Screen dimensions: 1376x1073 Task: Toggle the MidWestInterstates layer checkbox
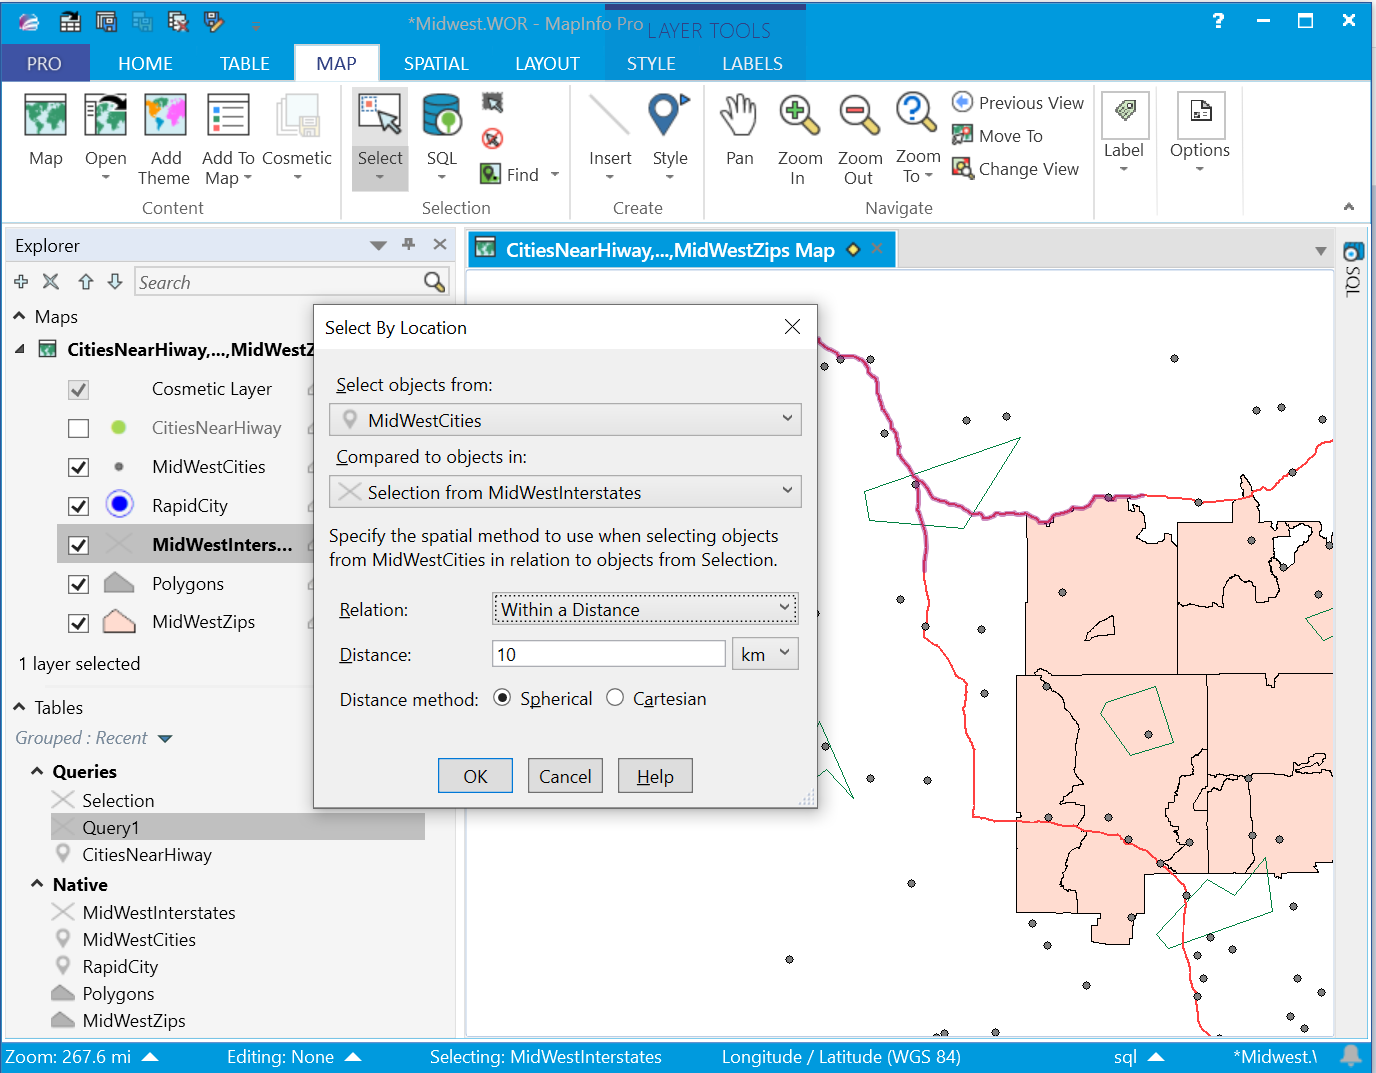click(78, 545)
